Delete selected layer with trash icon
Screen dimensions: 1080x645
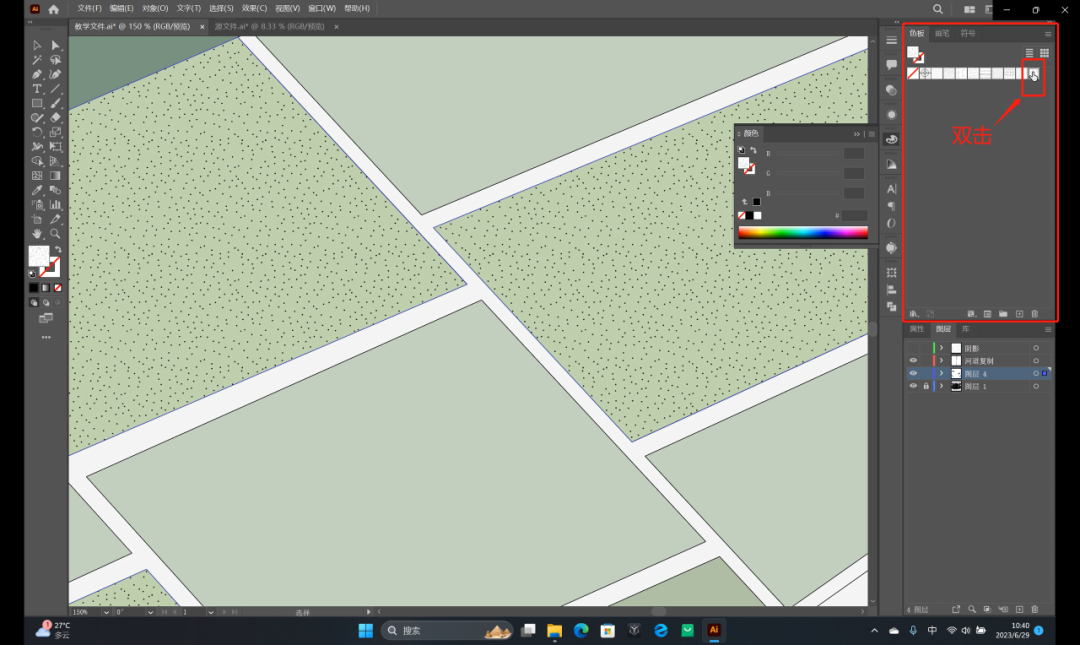pos(1035,610)
